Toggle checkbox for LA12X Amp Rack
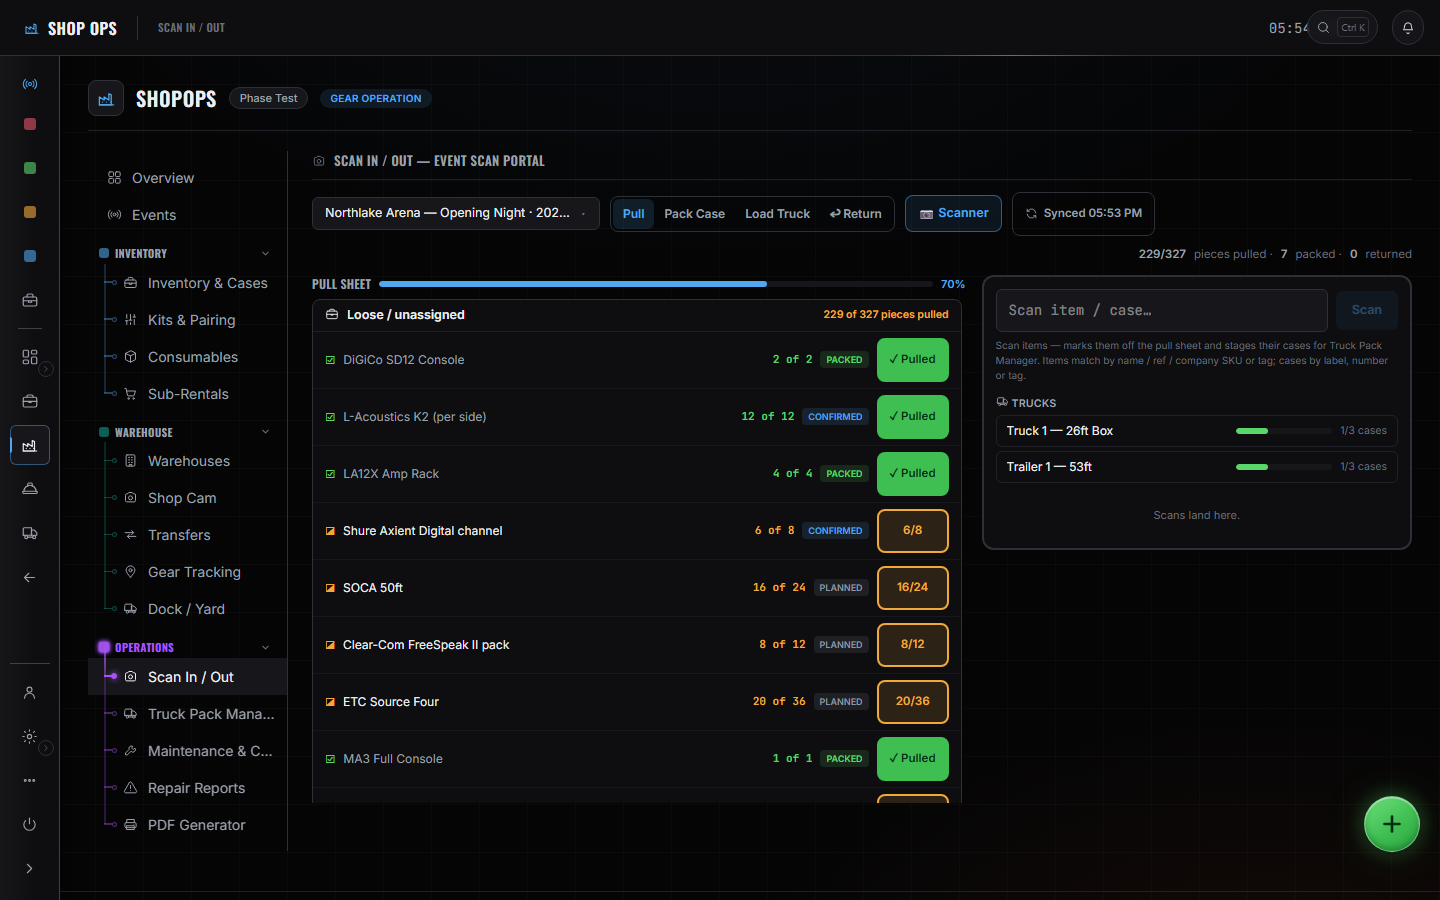 [330, 474]
